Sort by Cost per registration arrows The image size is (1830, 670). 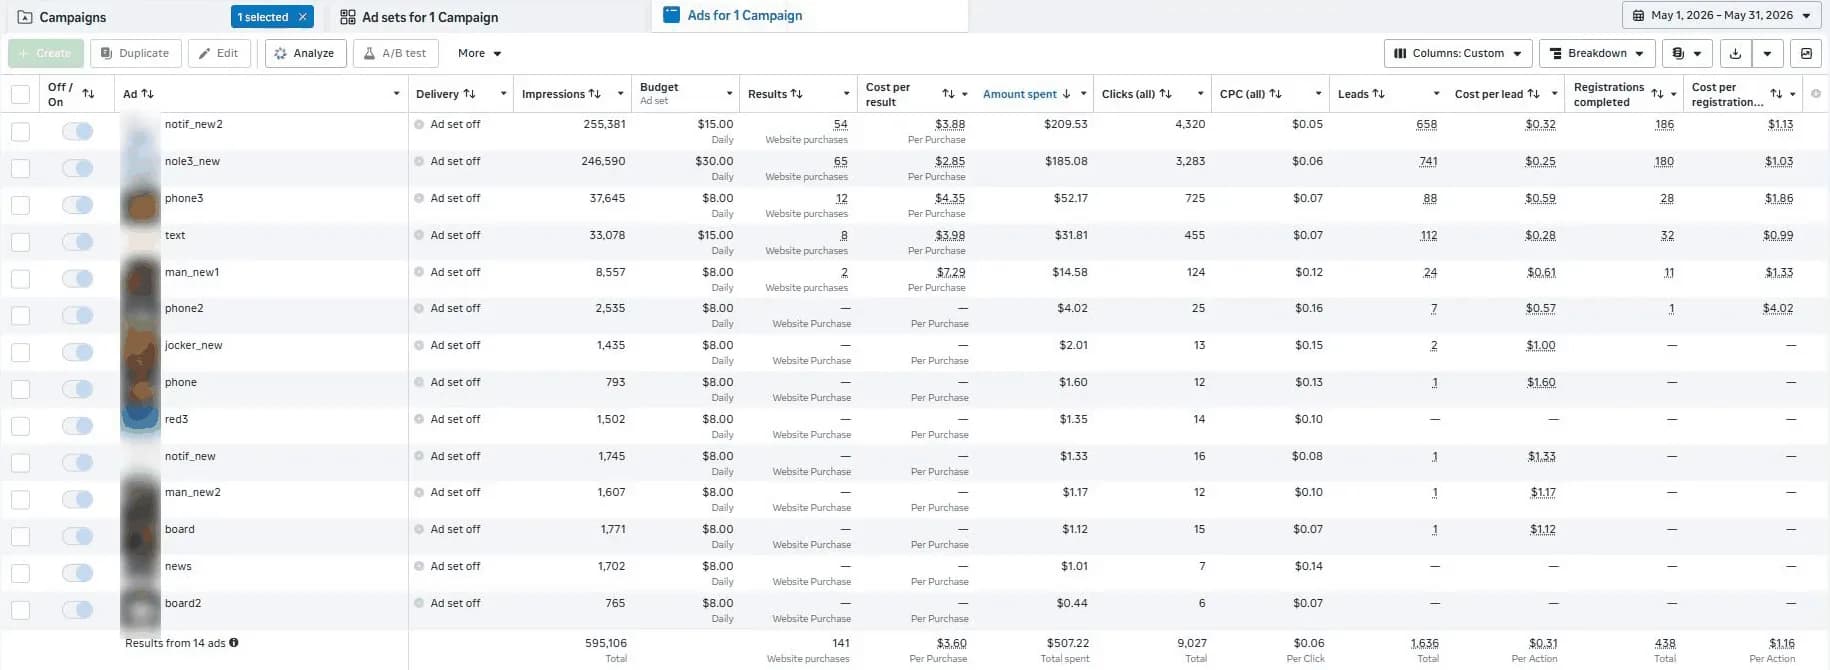(1776, 94)
